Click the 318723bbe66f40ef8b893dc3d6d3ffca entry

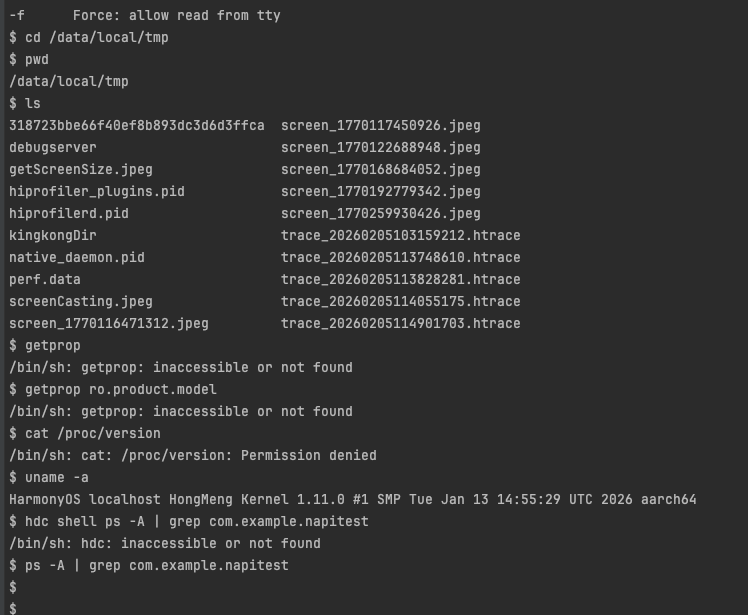(137, 125)
